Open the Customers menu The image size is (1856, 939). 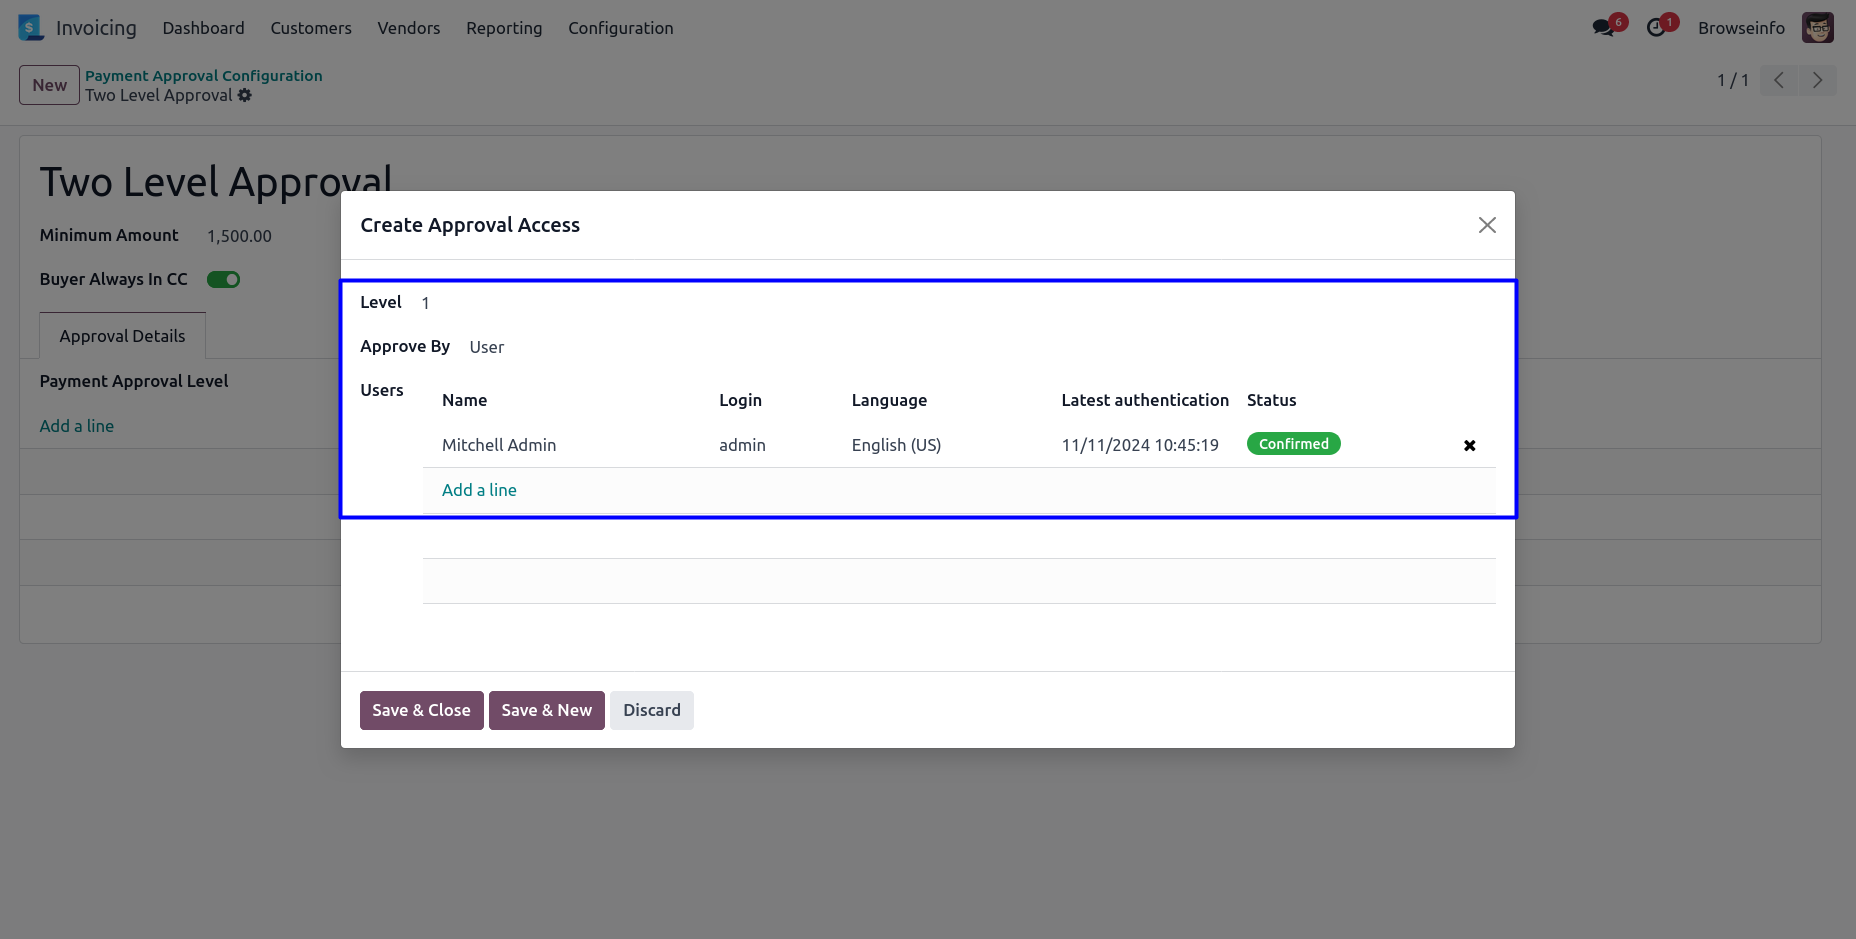pos(310,28)
